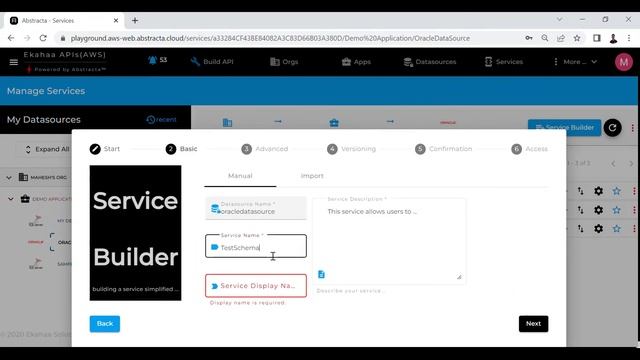The height and width of the screenshot is (360, 640).
Task: Open notifications bell showing 53
Action: pos(157,60)
